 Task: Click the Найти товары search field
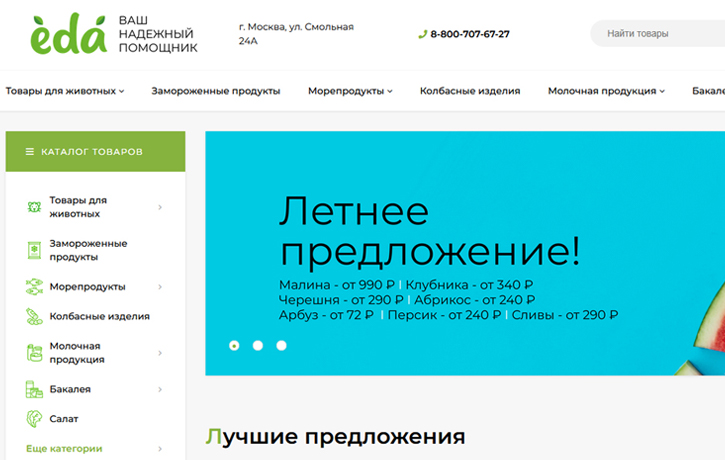click(657, 33)
